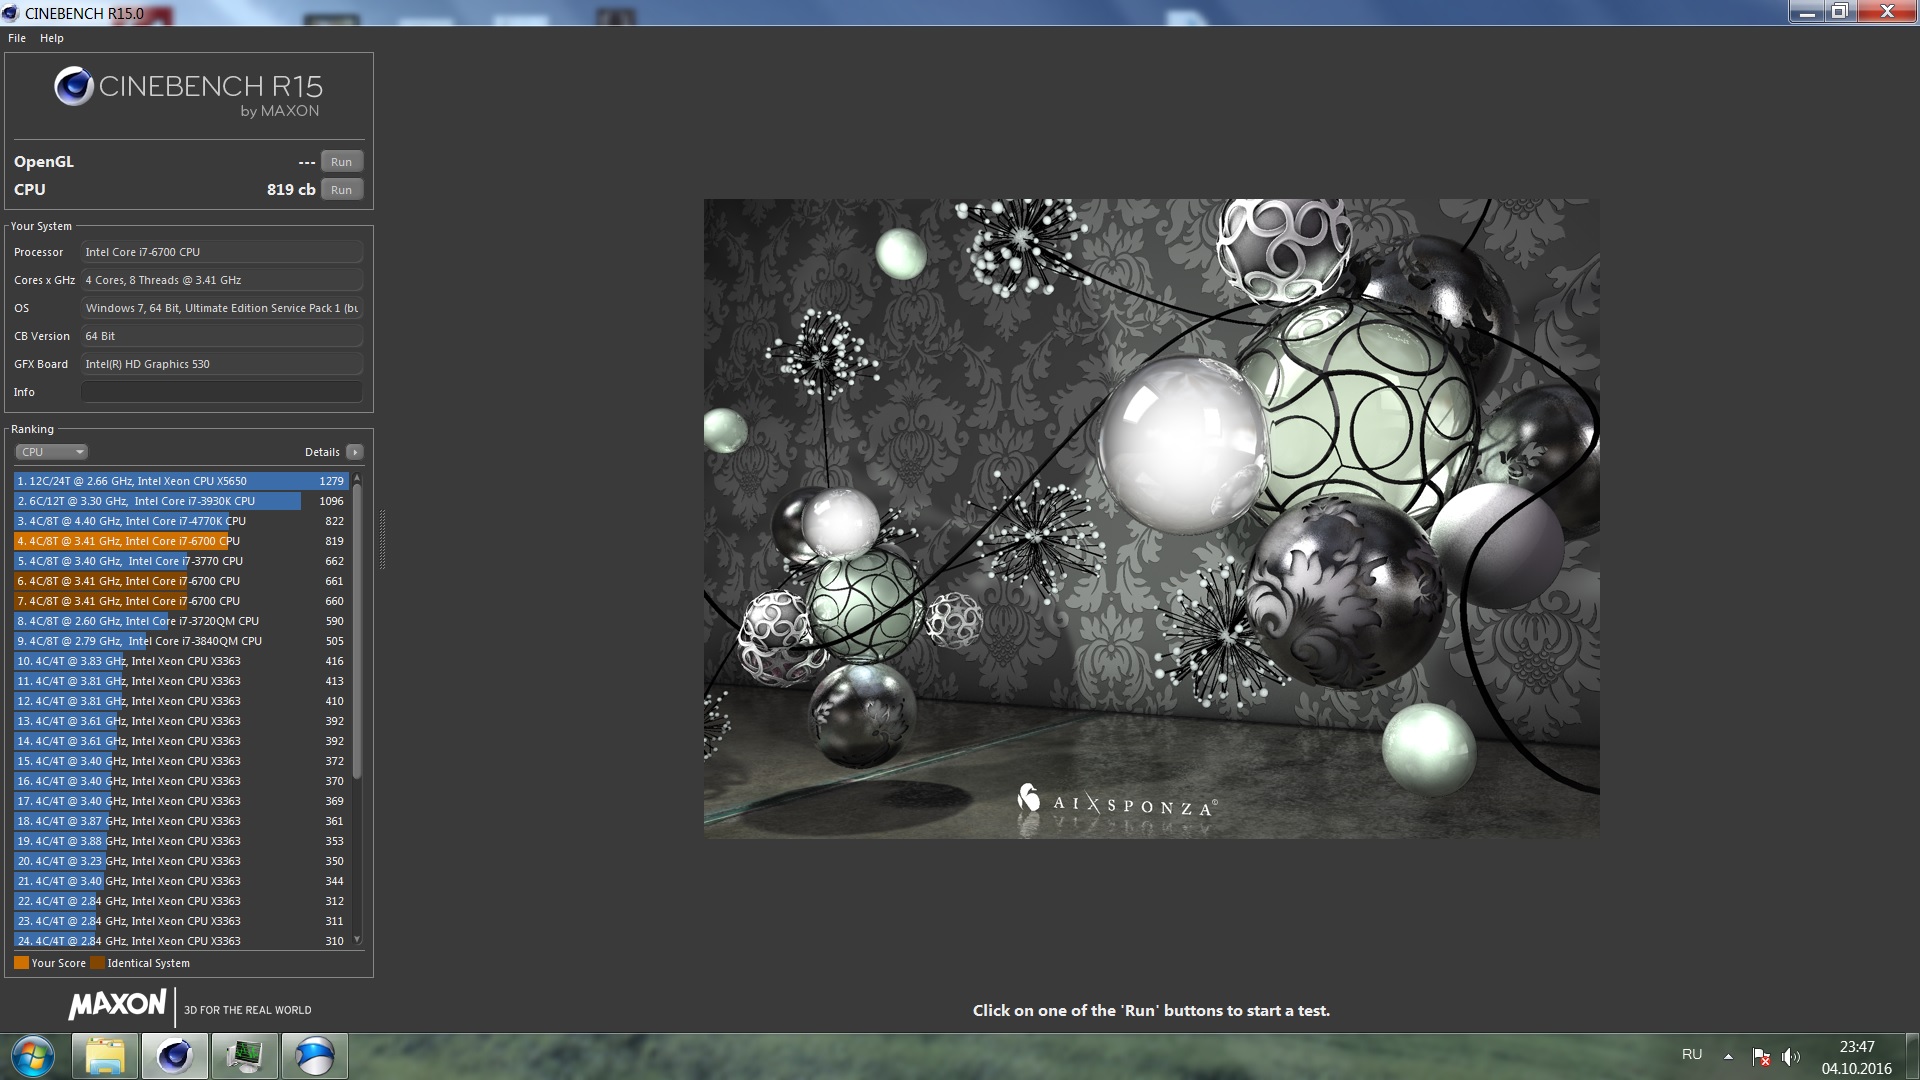Open the Windows Start menu orb
The image size is (1920, 1080).
33,1056
